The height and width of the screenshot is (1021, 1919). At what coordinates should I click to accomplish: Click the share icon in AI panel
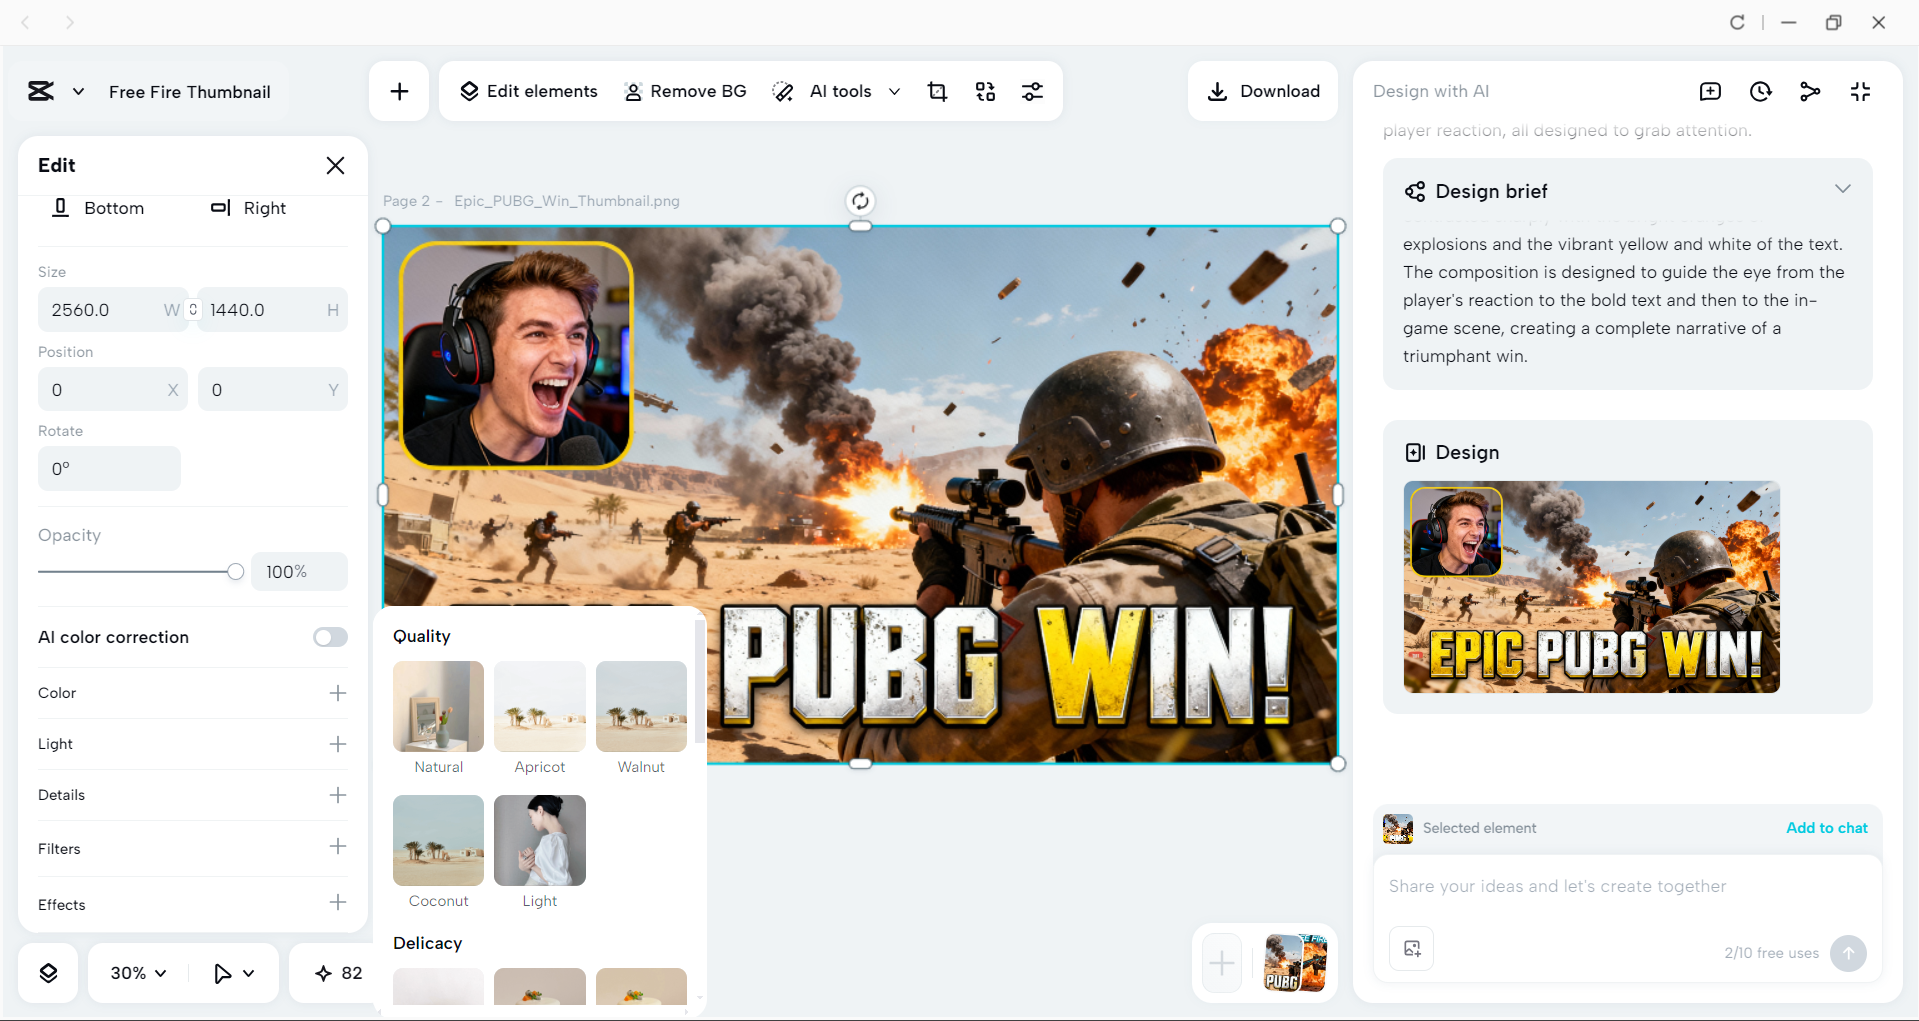point(1810,92)
